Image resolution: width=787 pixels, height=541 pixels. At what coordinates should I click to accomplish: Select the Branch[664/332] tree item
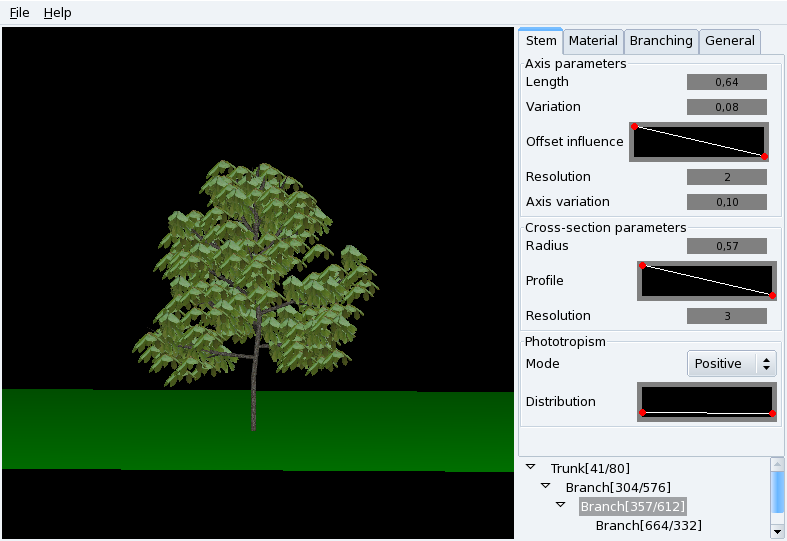(x=648, y=525)
